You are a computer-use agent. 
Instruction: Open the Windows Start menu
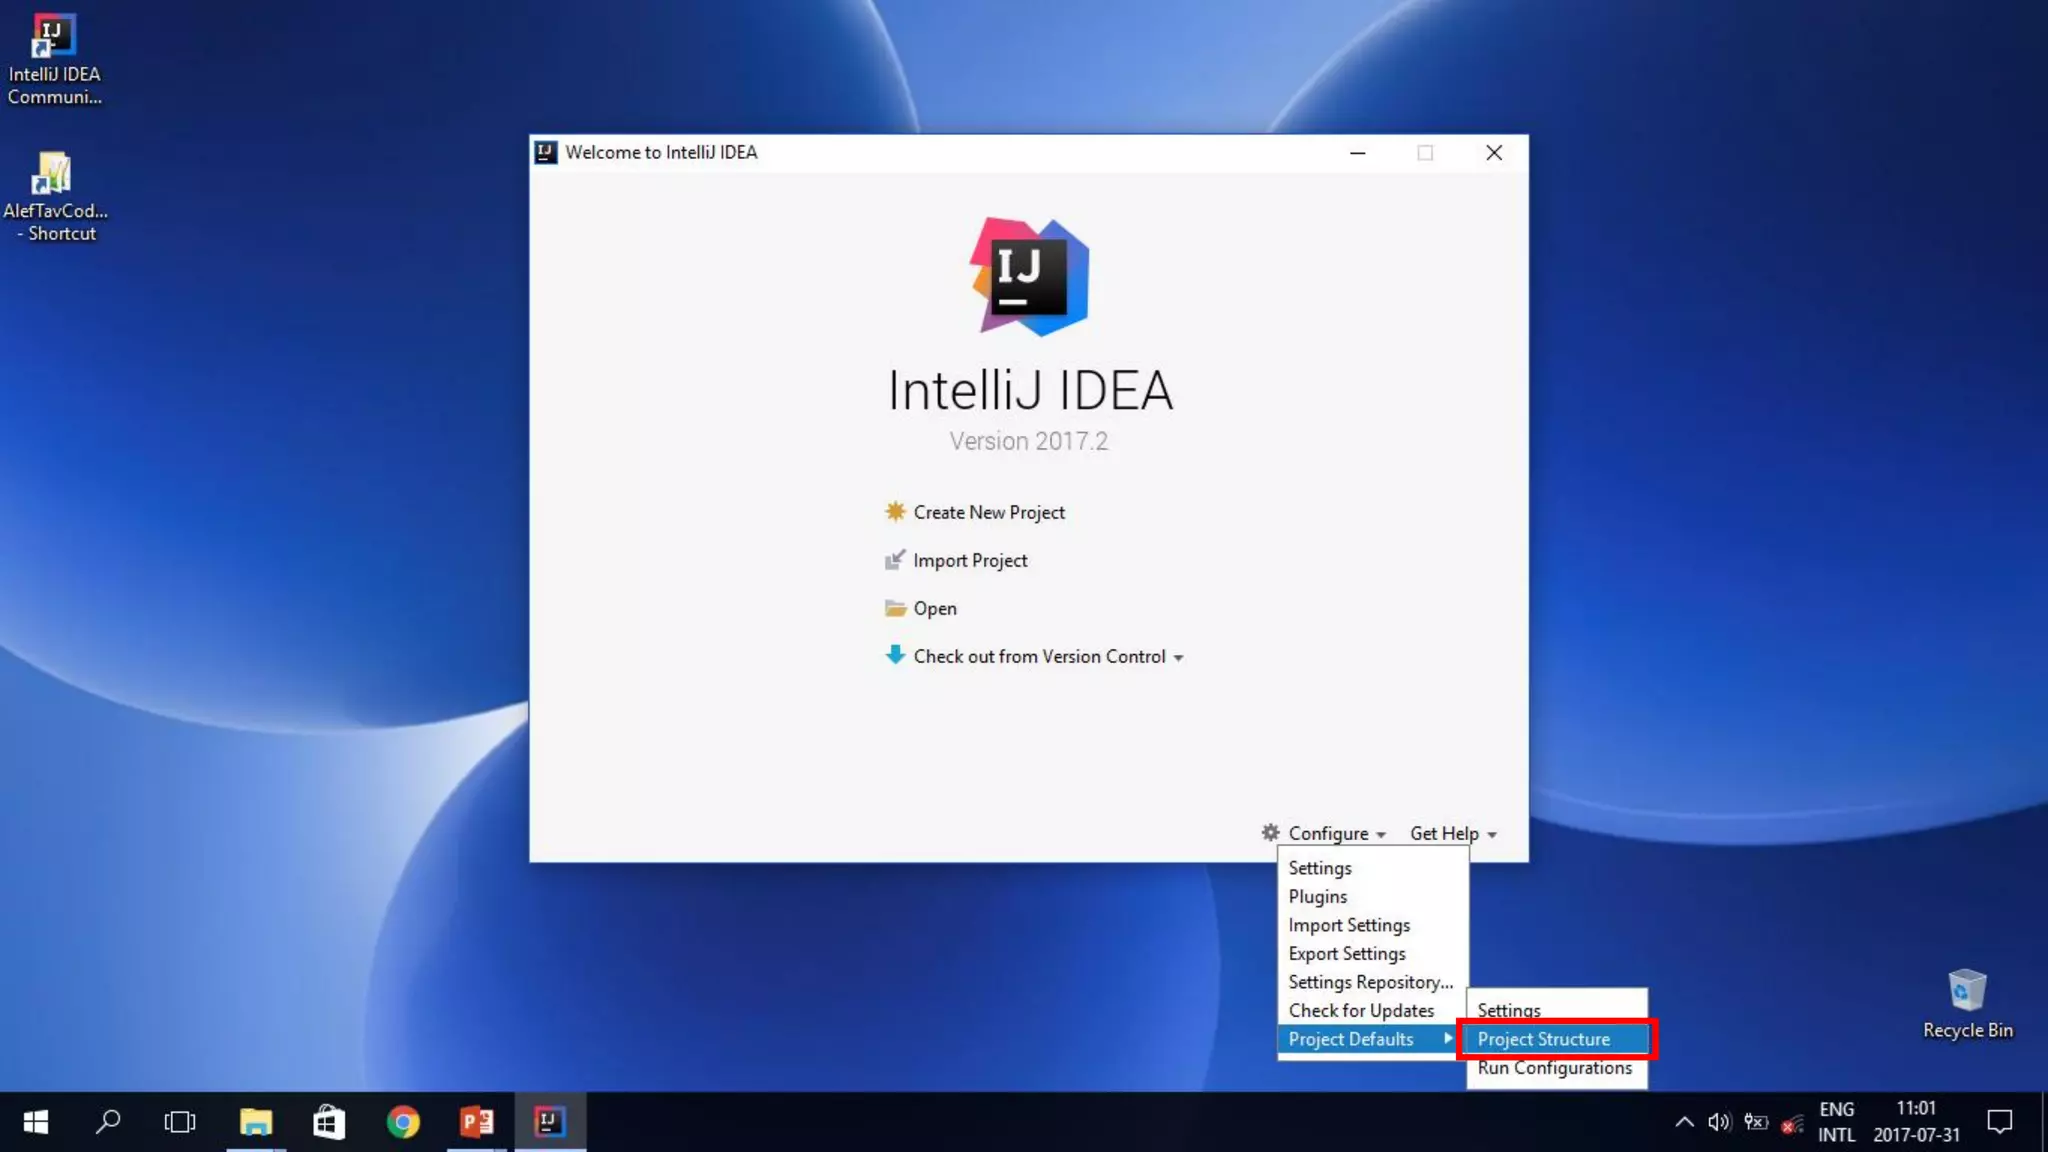36,1122
